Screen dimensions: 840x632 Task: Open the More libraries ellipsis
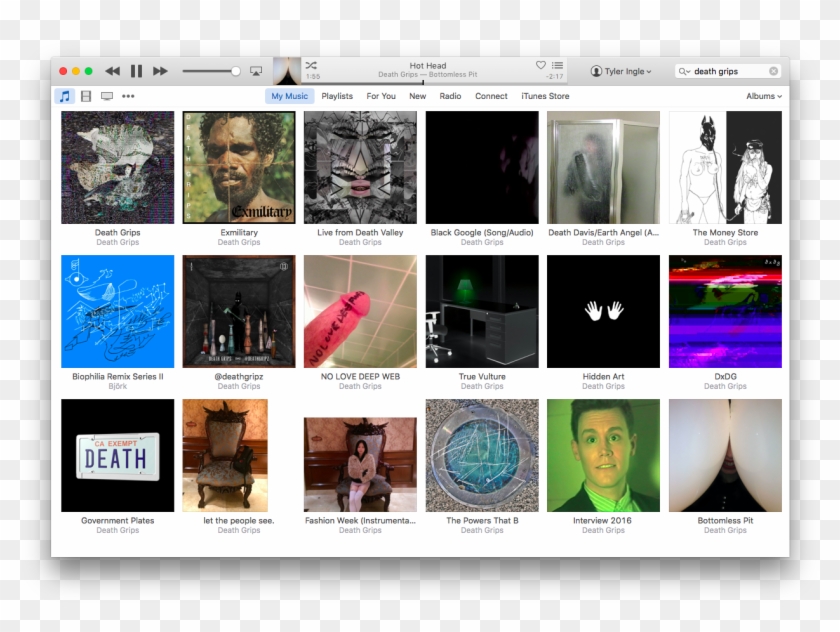tap(128, 96)
